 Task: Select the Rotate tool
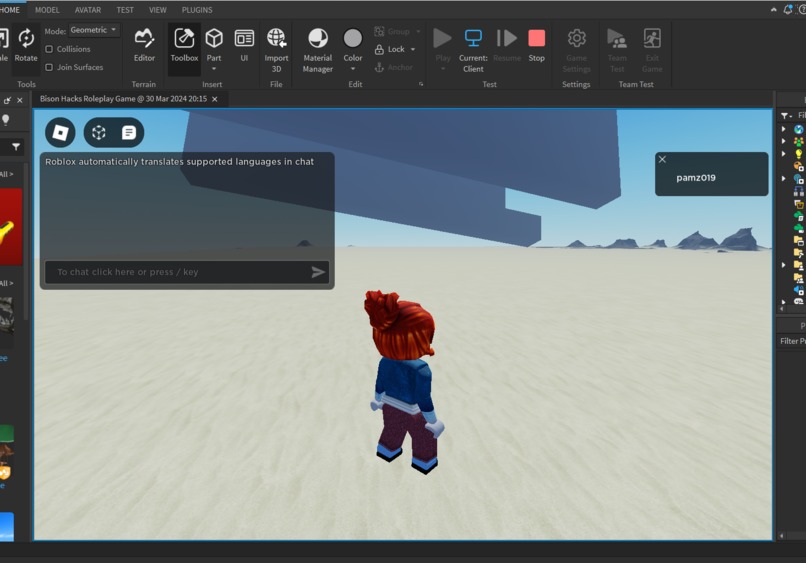click(26, 45)
